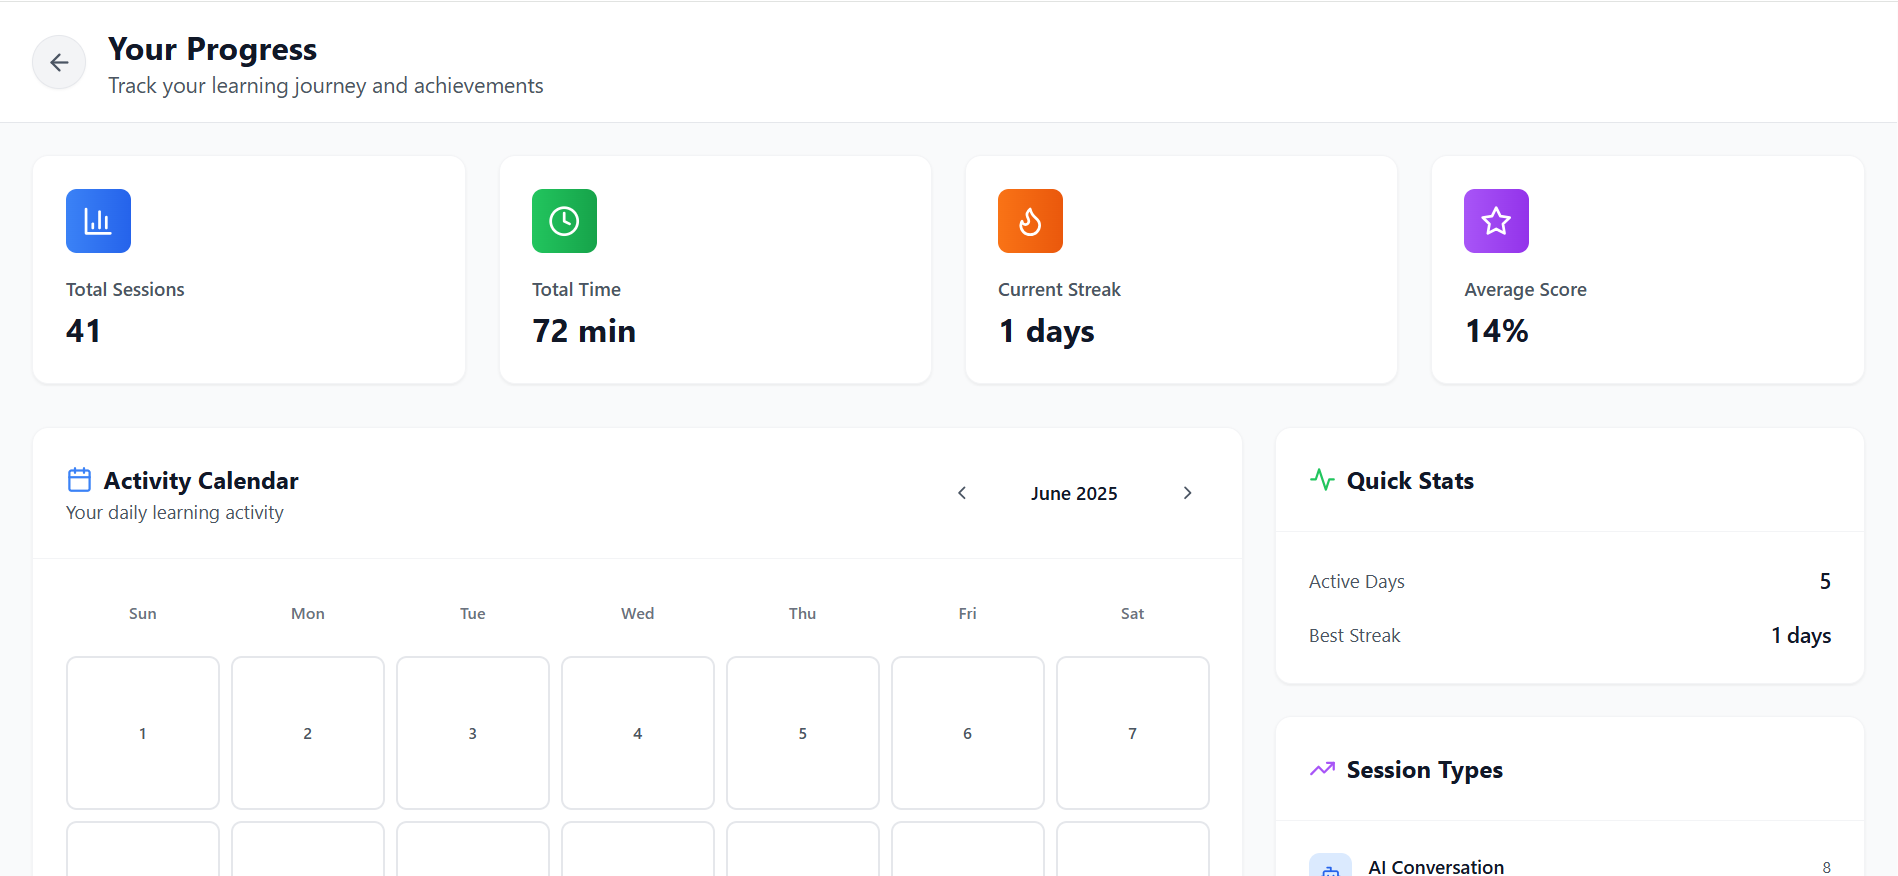Go to previous month in calendar
The image size is (1898, 876).
pos(962,493)
